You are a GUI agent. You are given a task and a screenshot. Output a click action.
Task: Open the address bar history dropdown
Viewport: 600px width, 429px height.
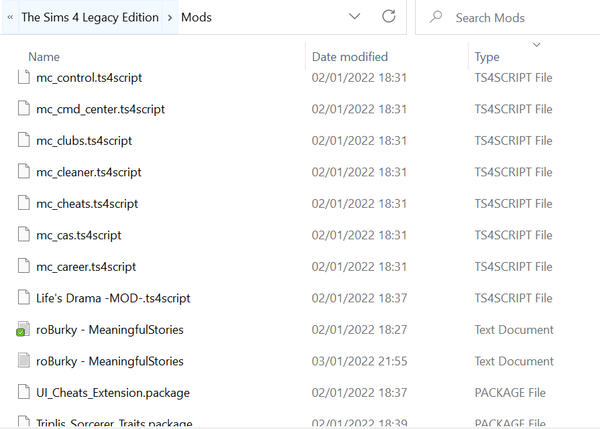(x=355, y=16)
